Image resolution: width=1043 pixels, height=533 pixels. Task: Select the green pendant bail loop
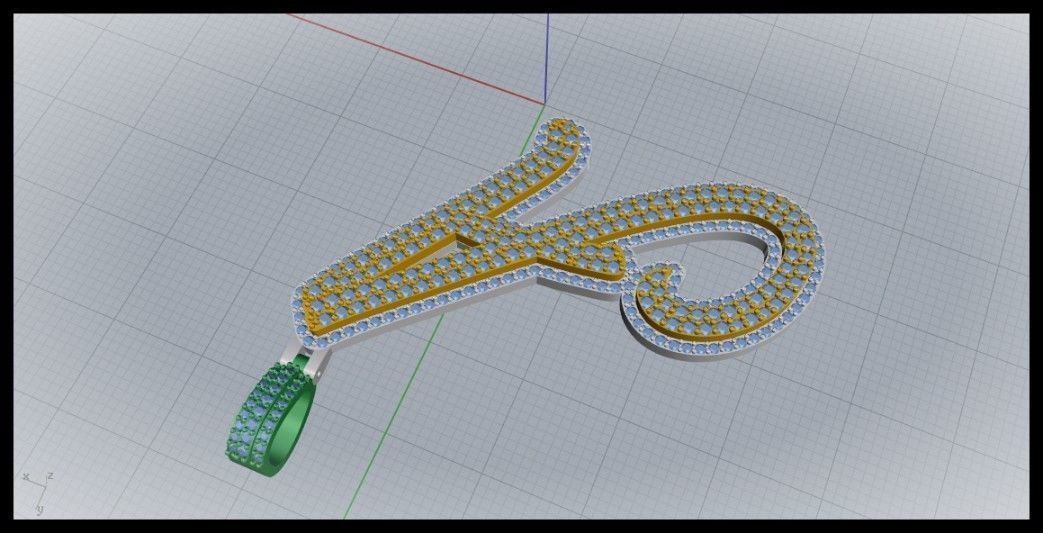pyautogui.click(x=269, y=419)
